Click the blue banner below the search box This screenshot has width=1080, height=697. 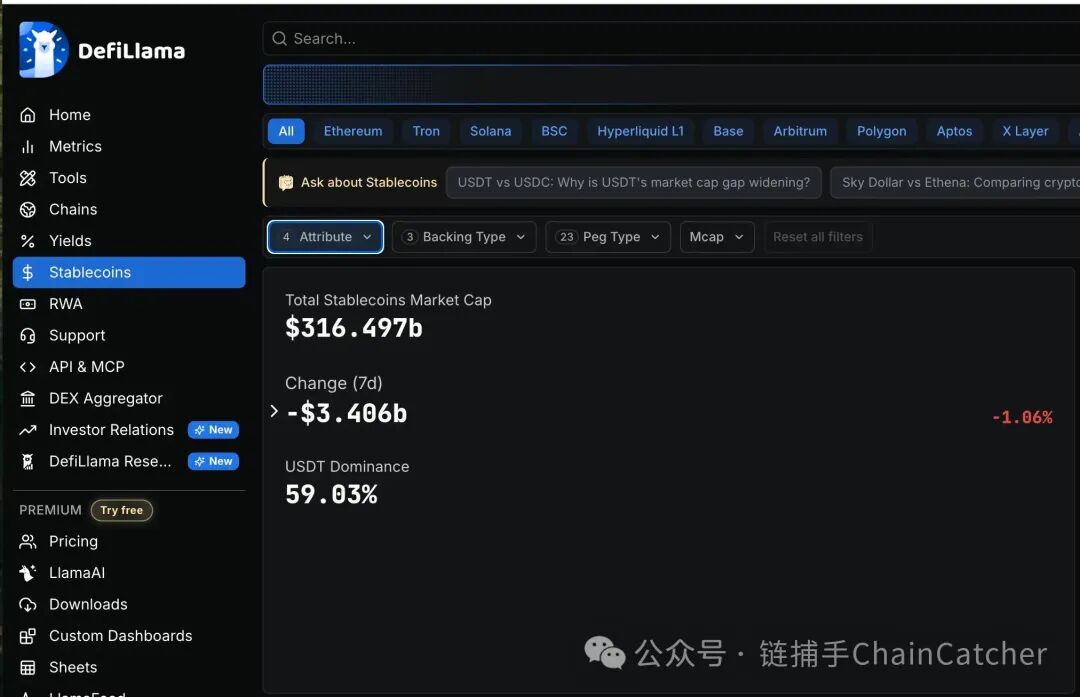pos(671,85)
